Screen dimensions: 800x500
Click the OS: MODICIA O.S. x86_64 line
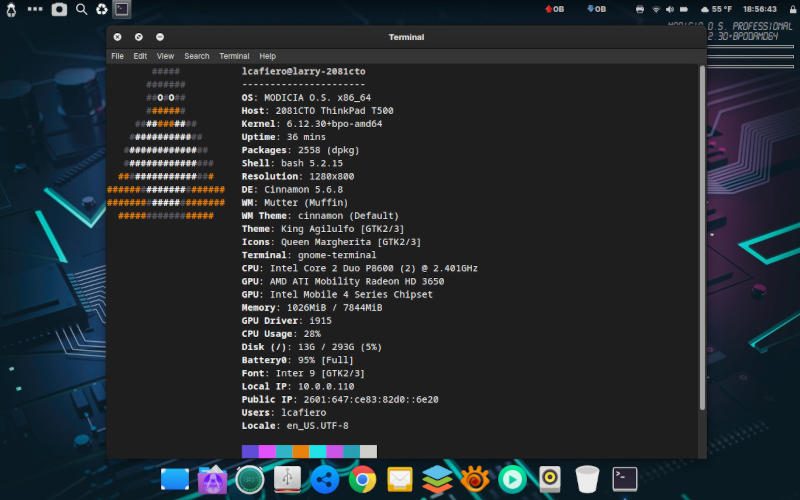click(307, 97)
